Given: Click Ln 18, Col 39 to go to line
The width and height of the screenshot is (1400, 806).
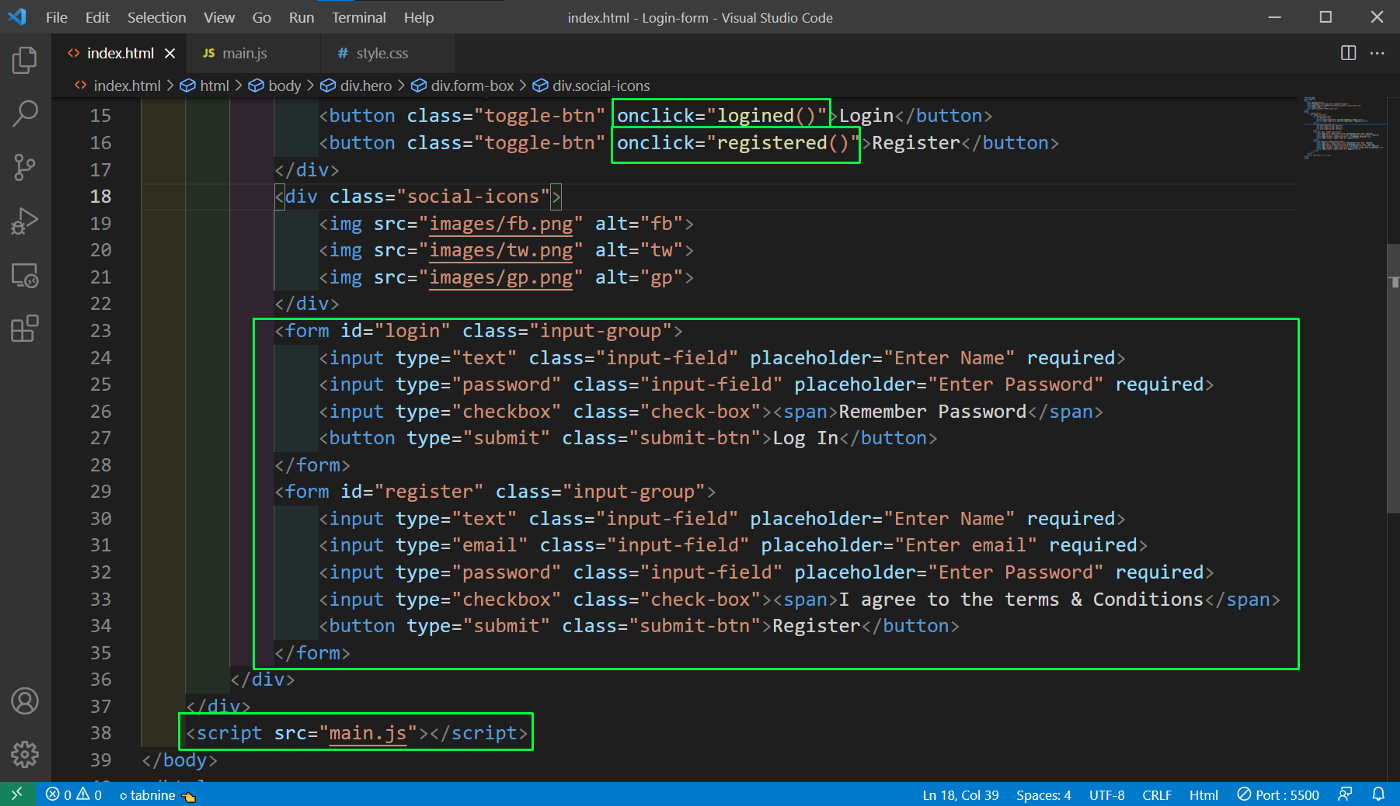Looking at the screenshot, I should (961, 795).
